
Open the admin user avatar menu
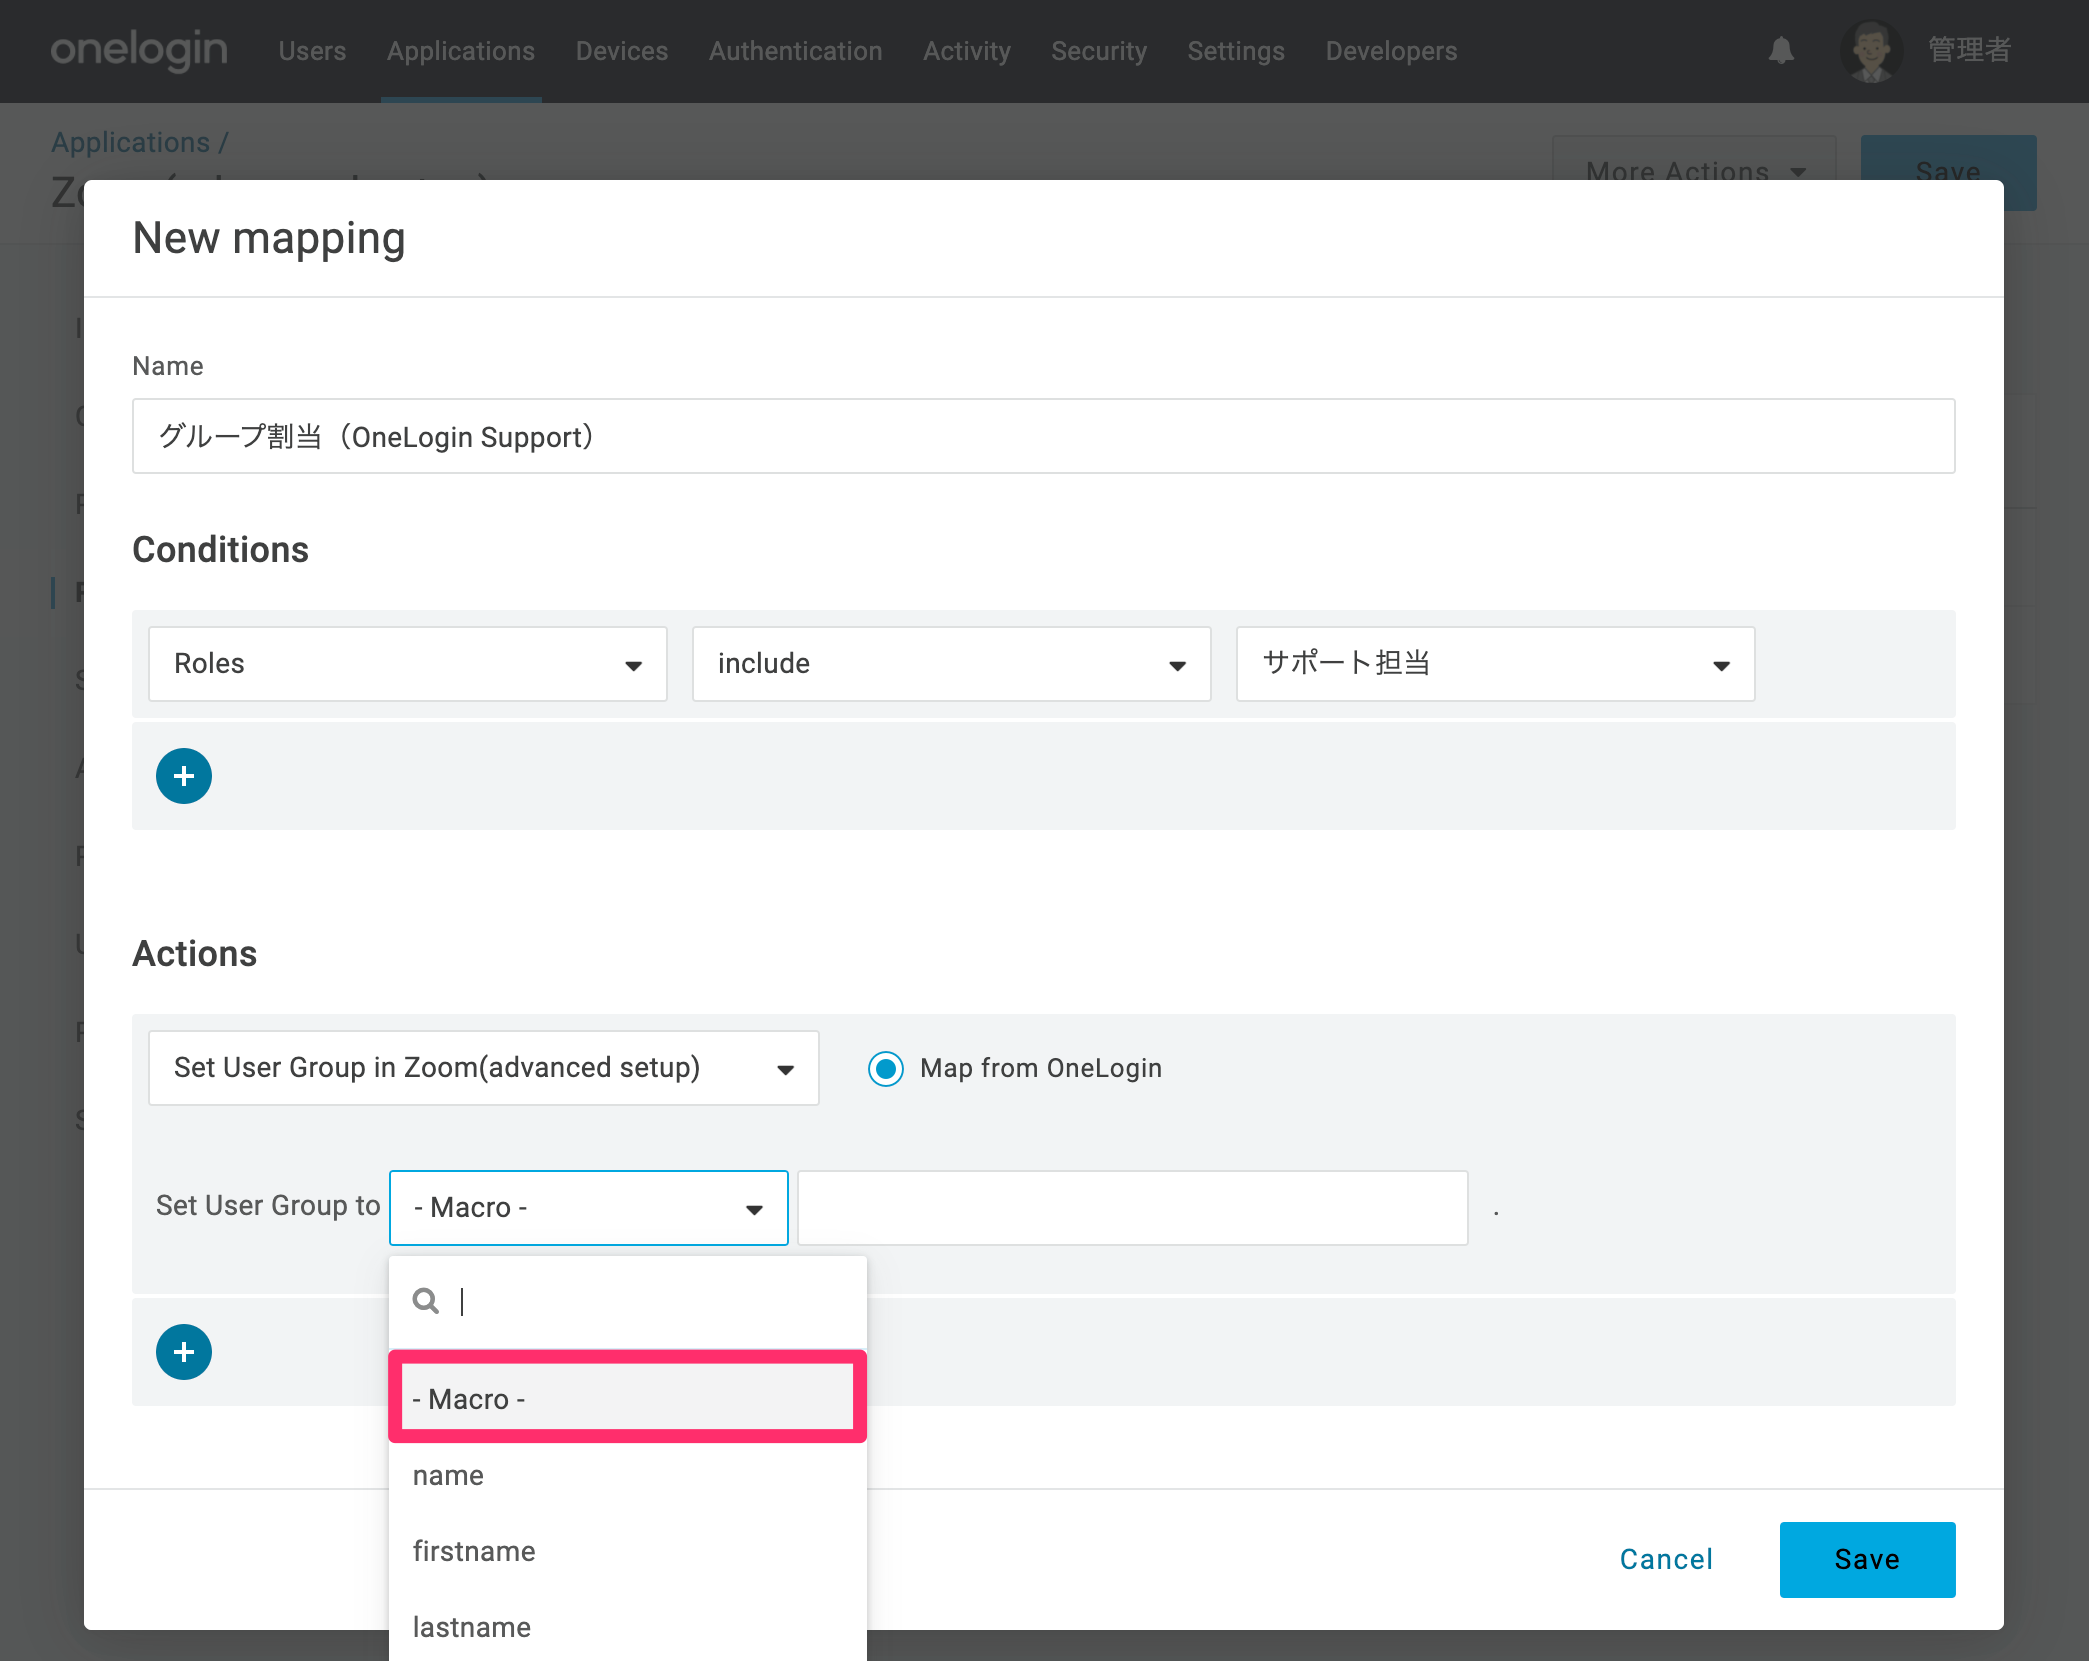pos(1870,50)
